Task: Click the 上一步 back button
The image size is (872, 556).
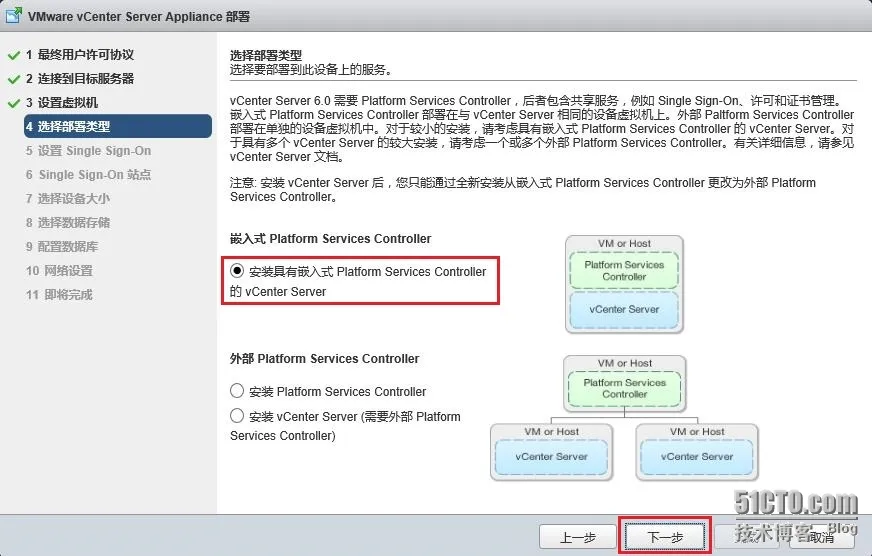Action: click(x=578, y=537)
